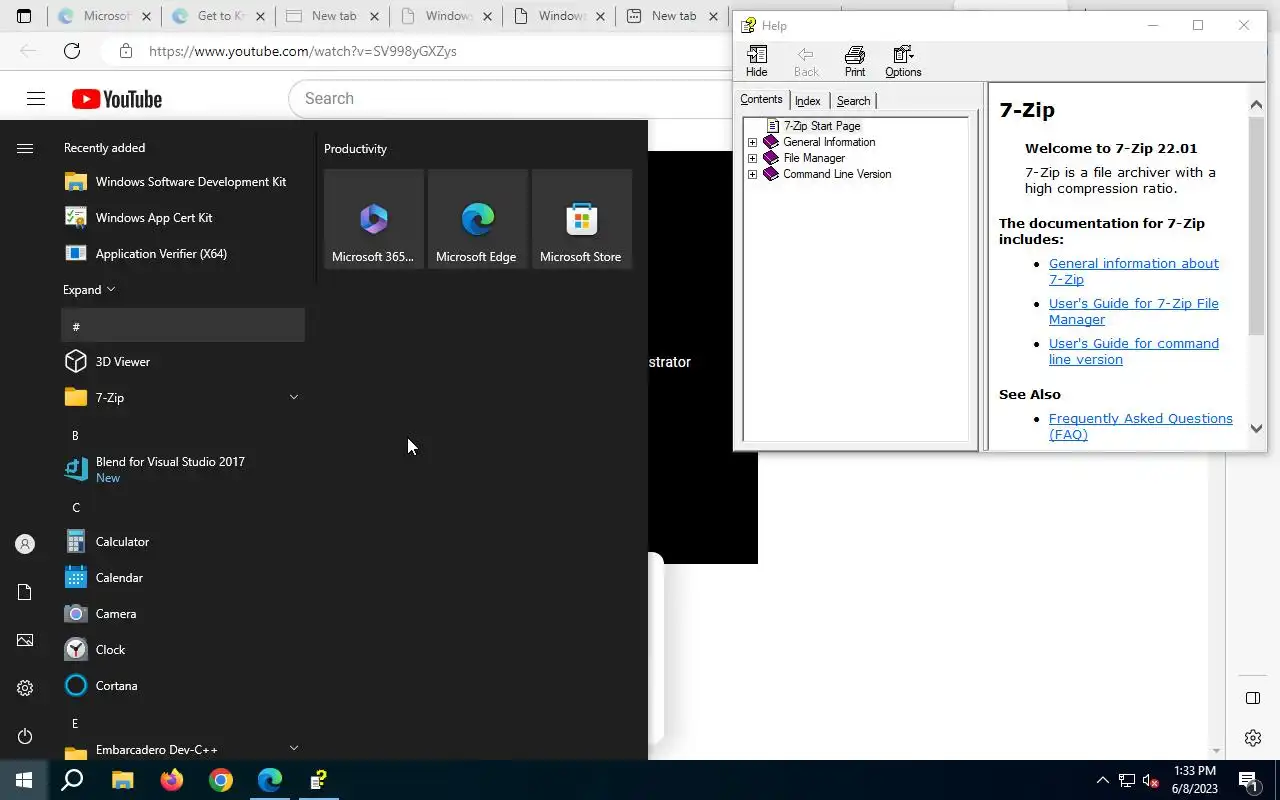
Task: Expand the 7-Zip folder in Start
Action: [294, 398]
